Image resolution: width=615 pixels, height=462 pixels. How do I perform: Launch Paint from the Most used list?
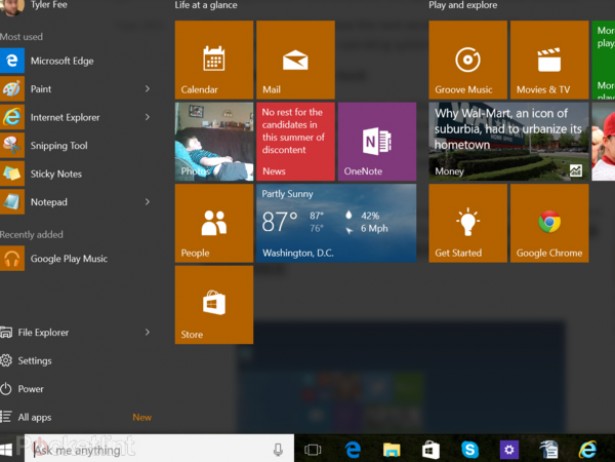[x=76, y=89]
